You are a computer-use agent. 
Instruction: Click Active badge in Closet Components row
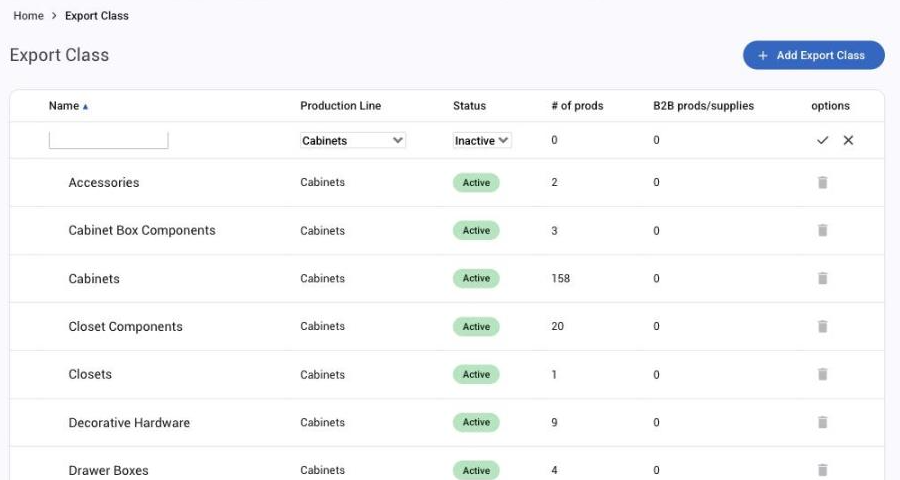[476, 326]
